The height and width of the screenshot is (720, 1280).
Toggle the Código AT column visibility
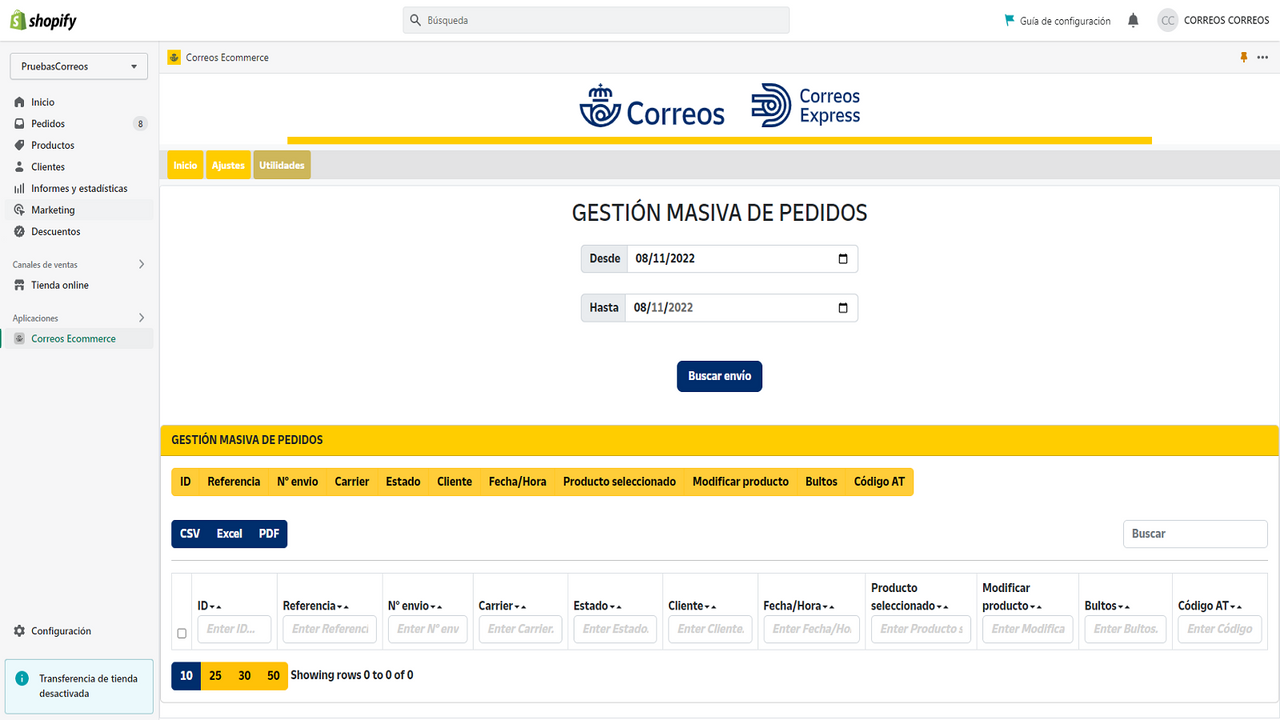pyautogui.click(x=879, y=482)
